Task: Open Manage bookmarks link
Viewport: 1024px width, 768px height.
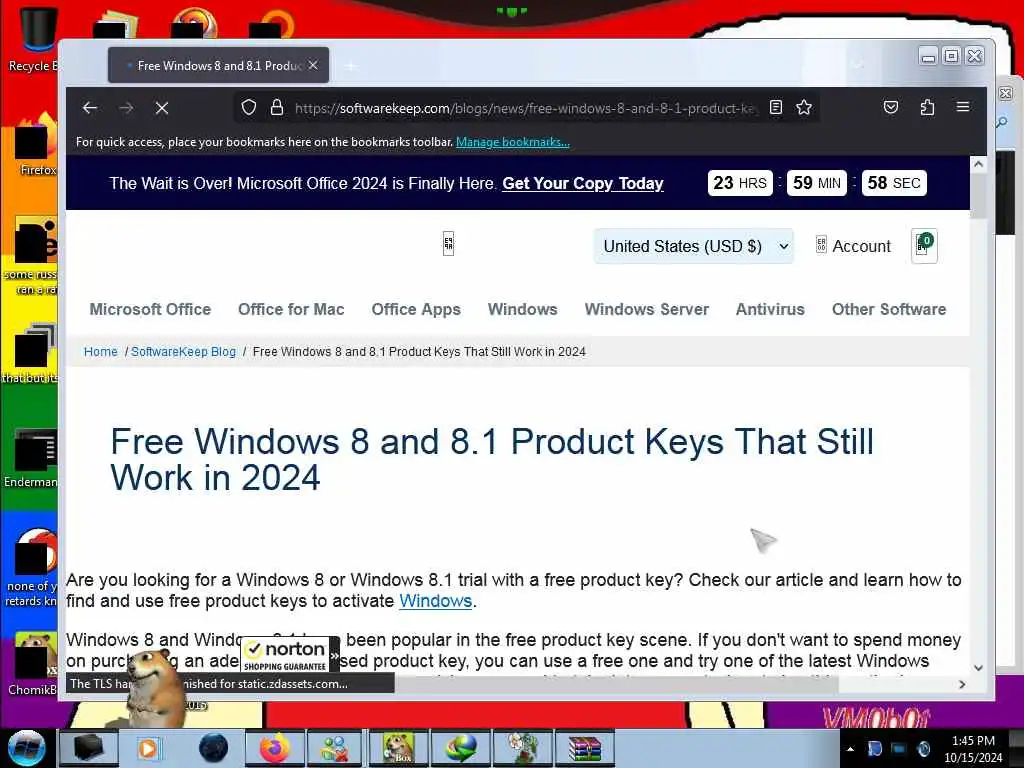Action: pyautogui.click(x=513, y=142)
